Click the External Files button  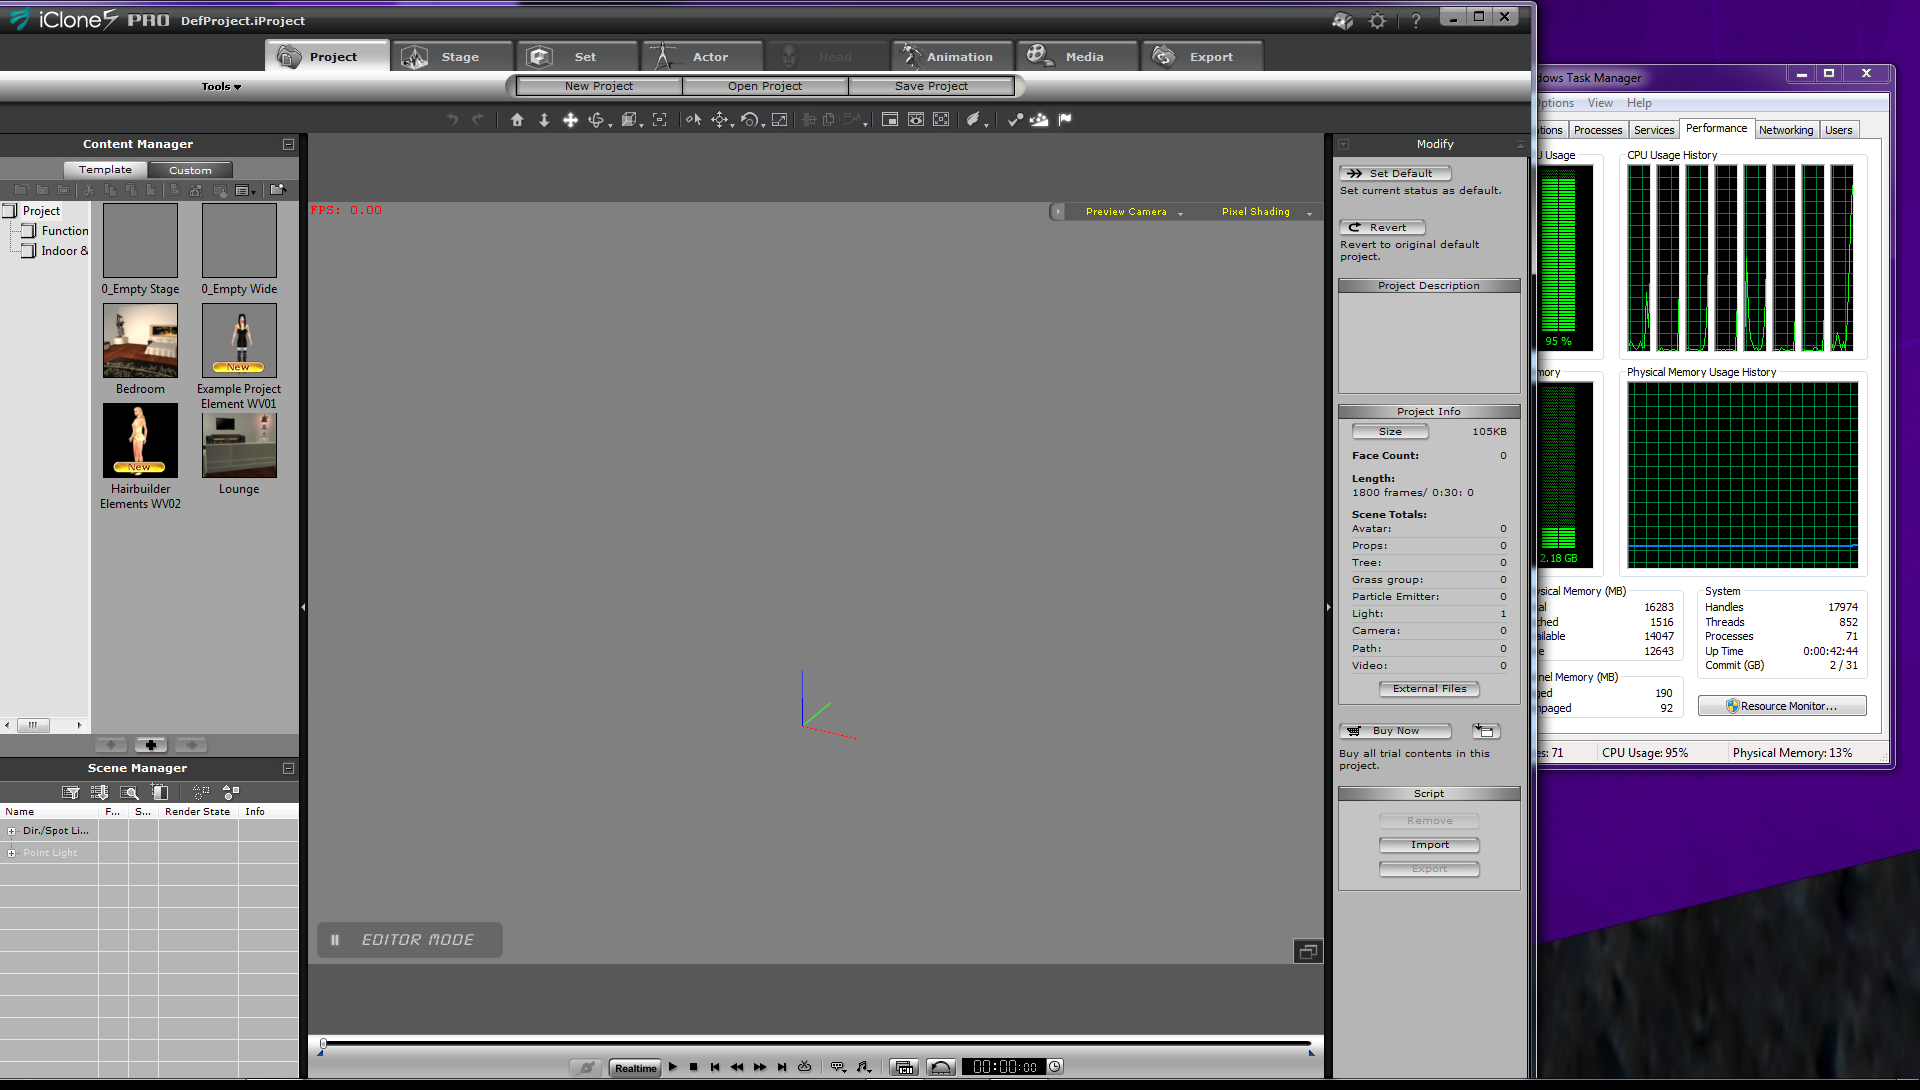coord(1429,689)
